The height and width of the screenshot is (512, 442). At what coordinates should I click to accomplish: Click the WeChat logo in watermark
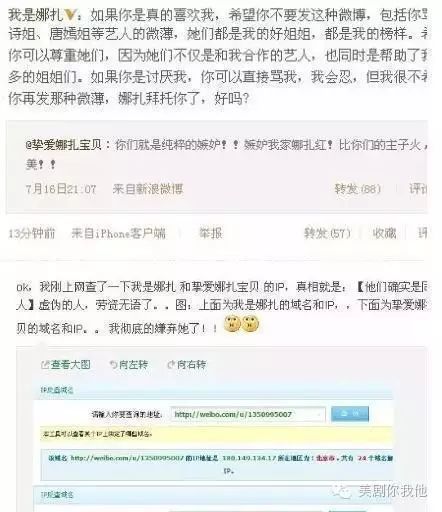[342, 491]
